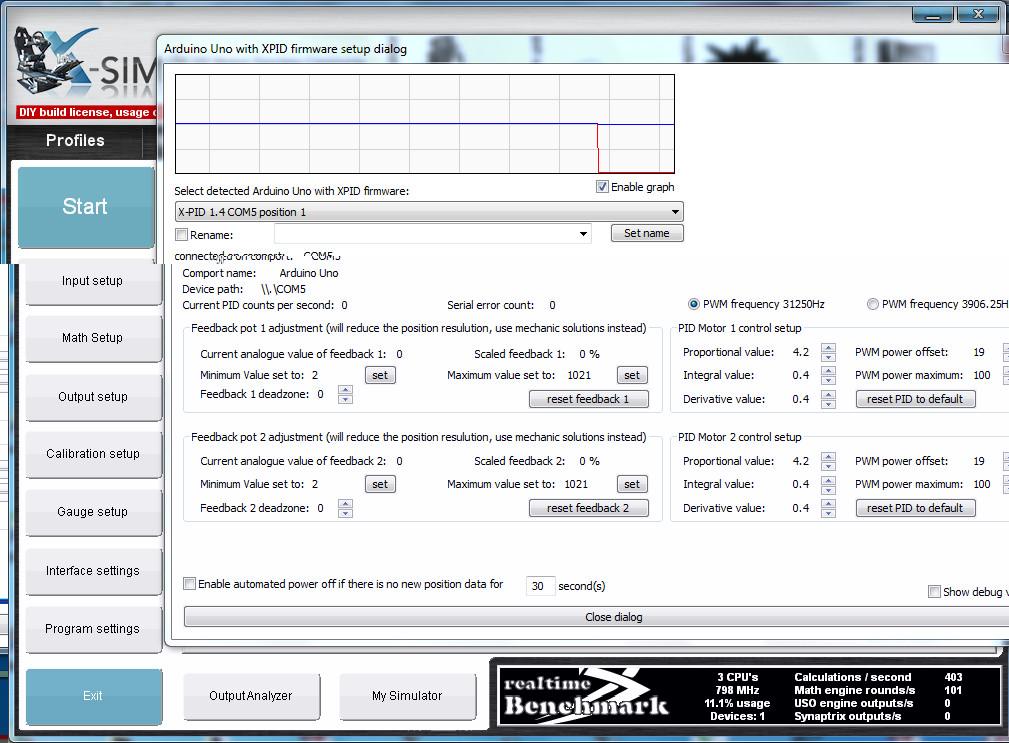Screen dimensions: 1009x743
Task: Select PWM frequency 31250Hz radio button
Action: tap(694, 304)
